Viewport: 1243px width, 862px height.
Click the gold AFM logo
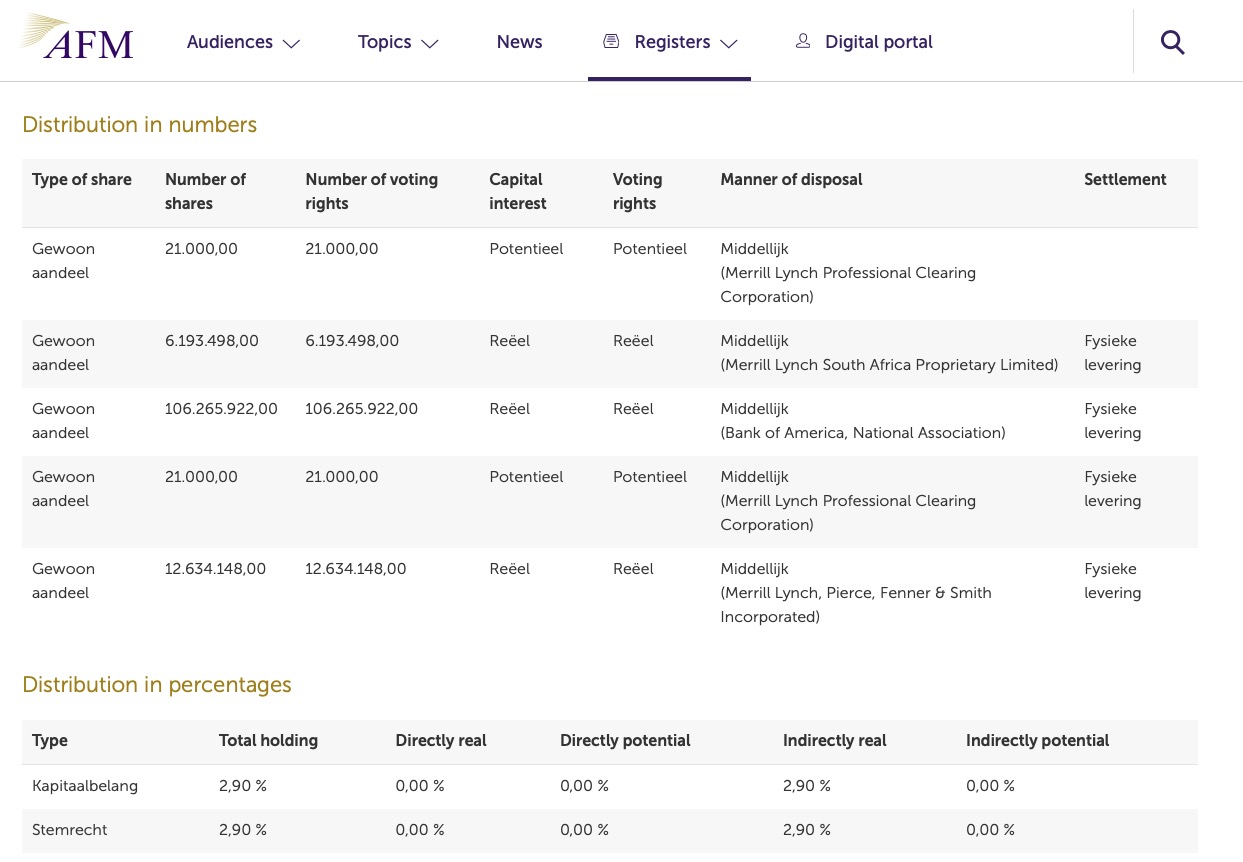tap(75, 38)
